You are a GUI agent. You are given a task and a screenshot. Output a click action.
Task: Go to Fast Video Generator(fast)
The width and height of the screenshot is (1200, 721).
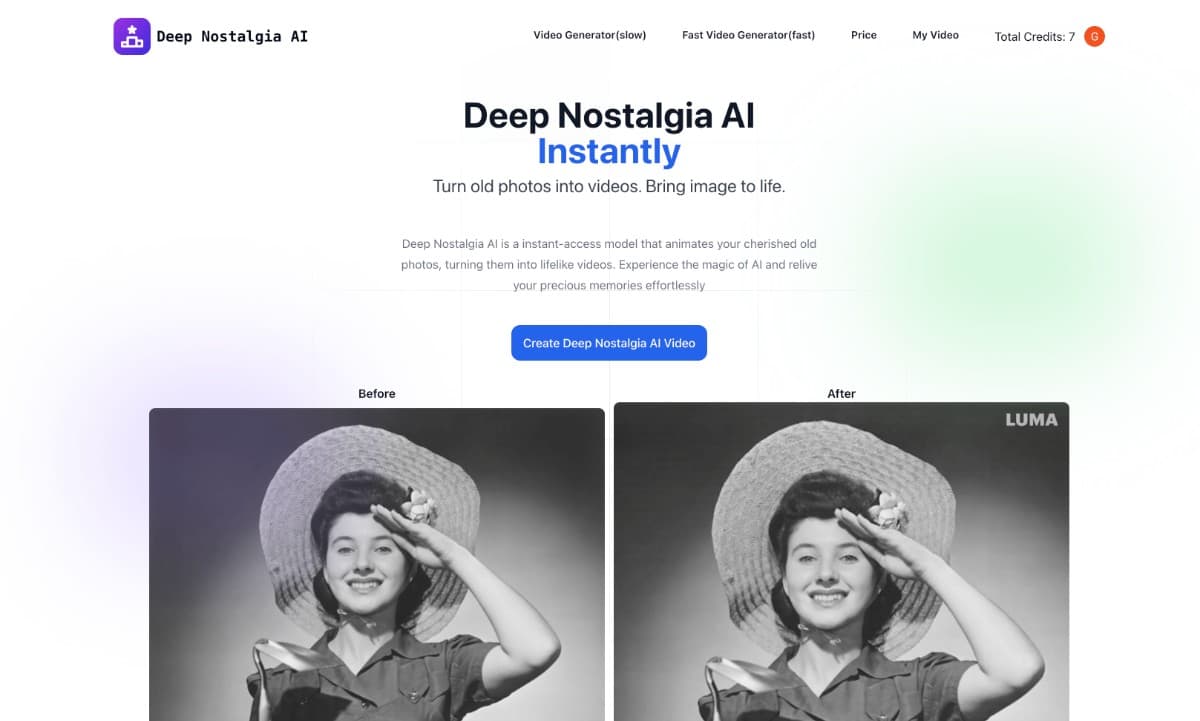tap(748, 35)
